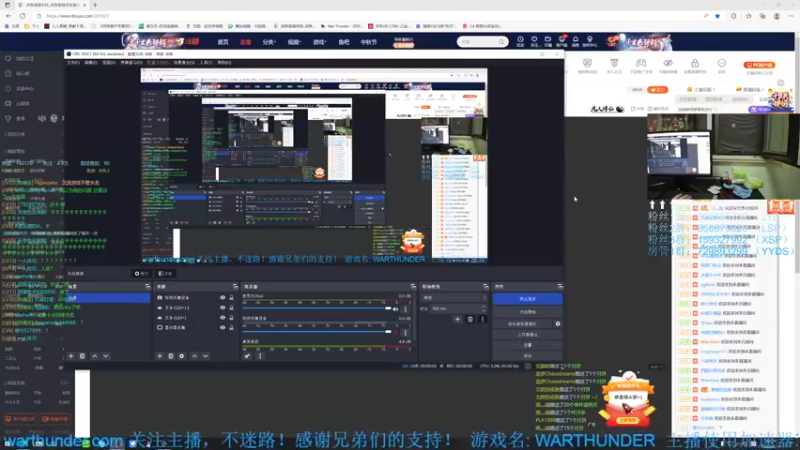Toggle lock on 显示器采集 source
The image size is (800, 450).
(231, 328)
